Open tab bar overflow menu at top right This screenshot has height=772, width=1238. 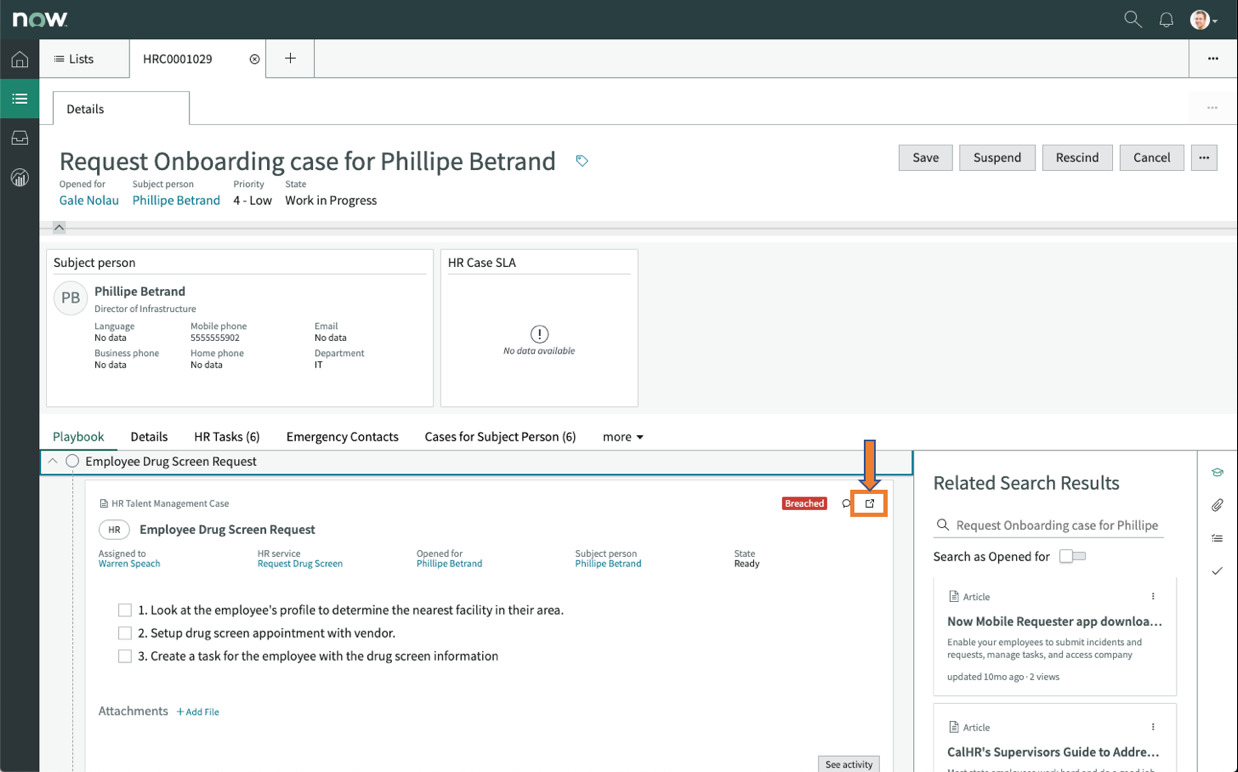click(1213, 59)
